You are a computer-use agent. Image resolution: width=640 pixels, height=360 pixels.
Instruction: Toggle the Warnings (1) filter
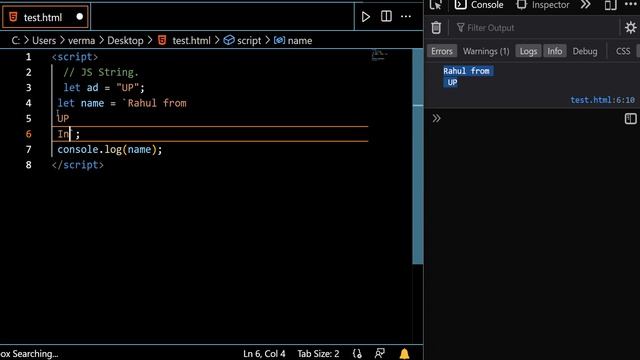click(486, 51)
